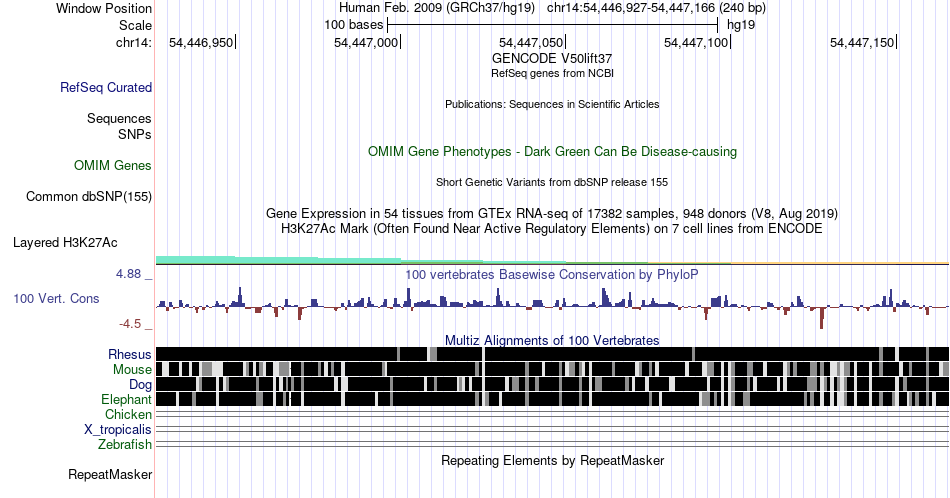This screenshot has height=498, width=950.
Task: Click the Window Position label
Action: click(x=104, y=8)
